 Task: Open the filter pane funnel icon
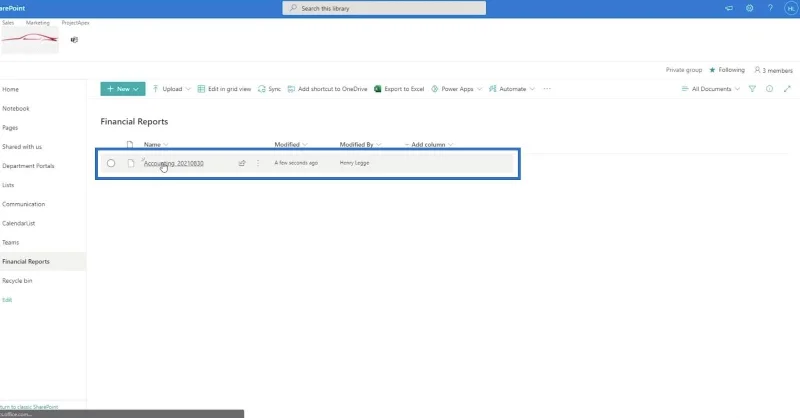pos(752,89)
